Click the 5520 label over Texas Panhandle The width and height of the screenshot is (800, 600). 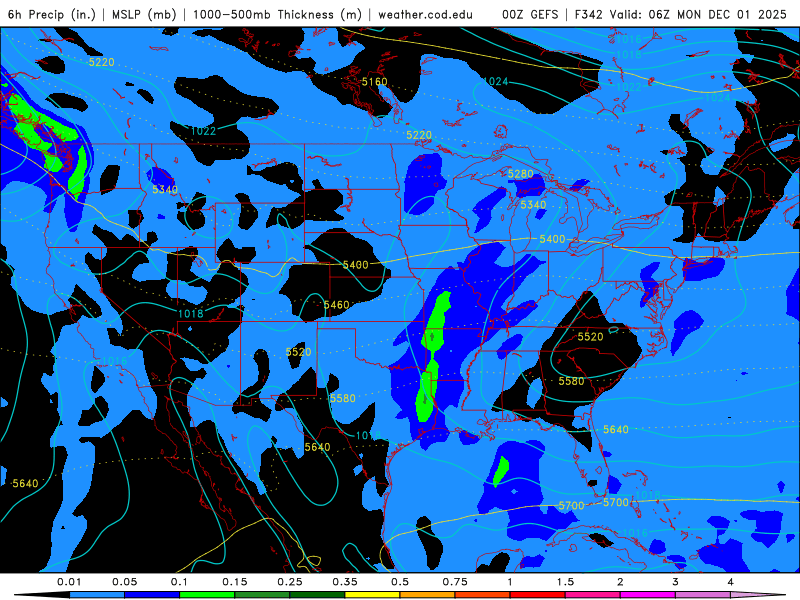pyautogui.click(x=298, y=352)
